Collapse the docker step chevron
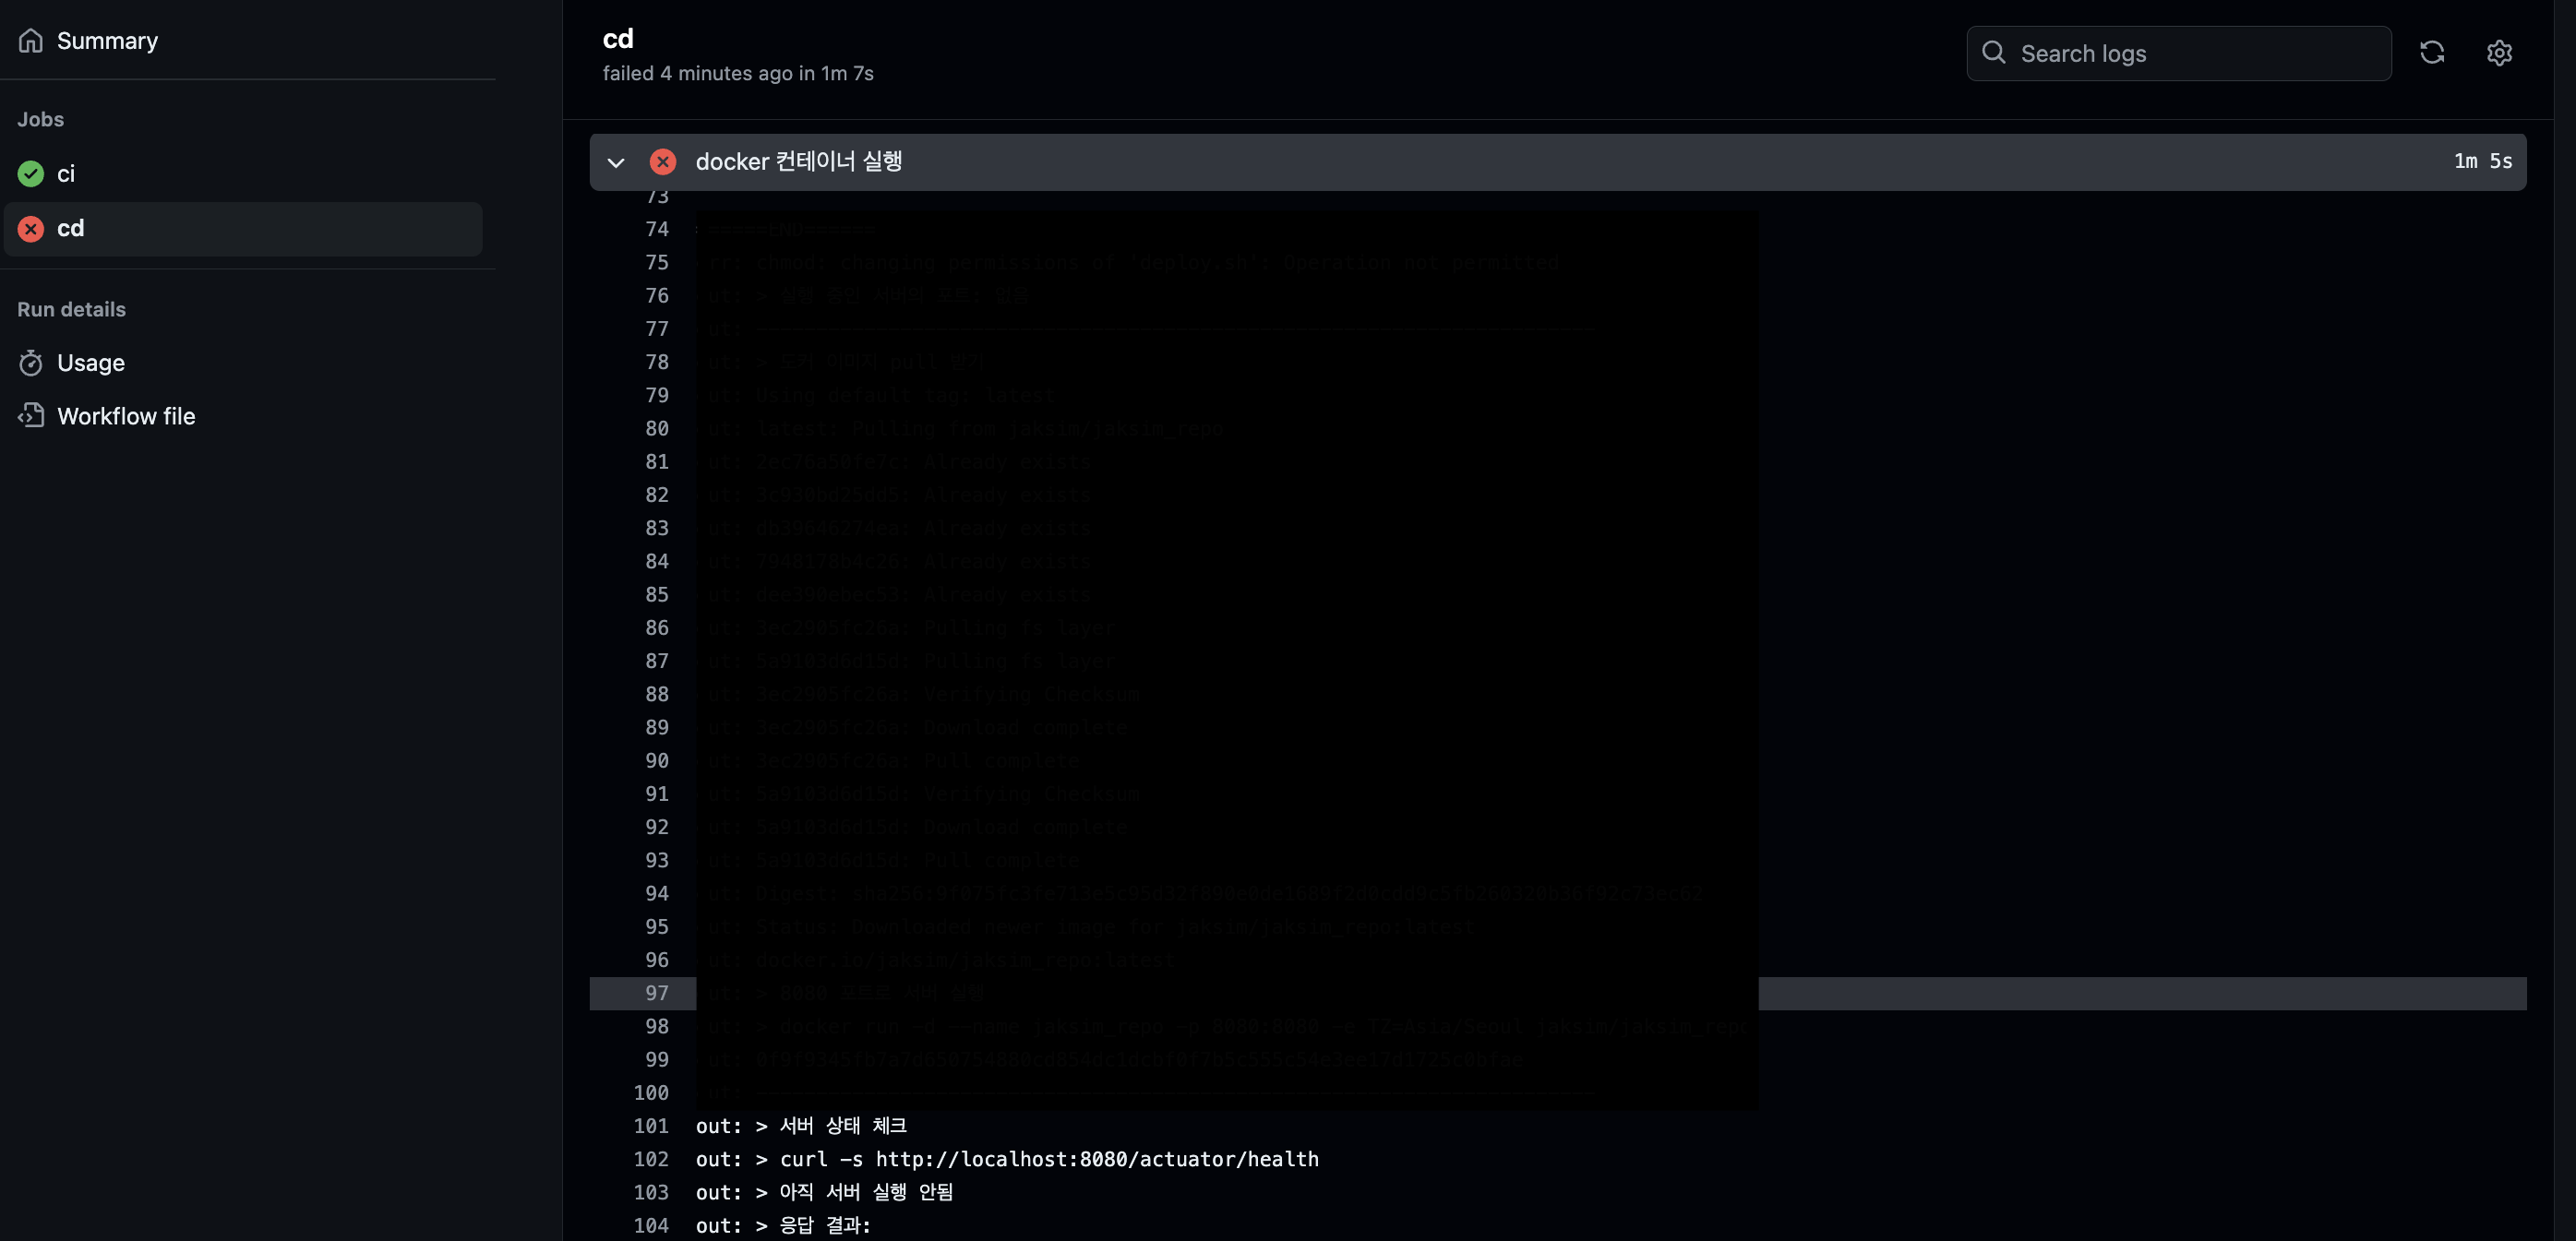The height and width of the screenshot is (1241, 2576). click(616, 162)
